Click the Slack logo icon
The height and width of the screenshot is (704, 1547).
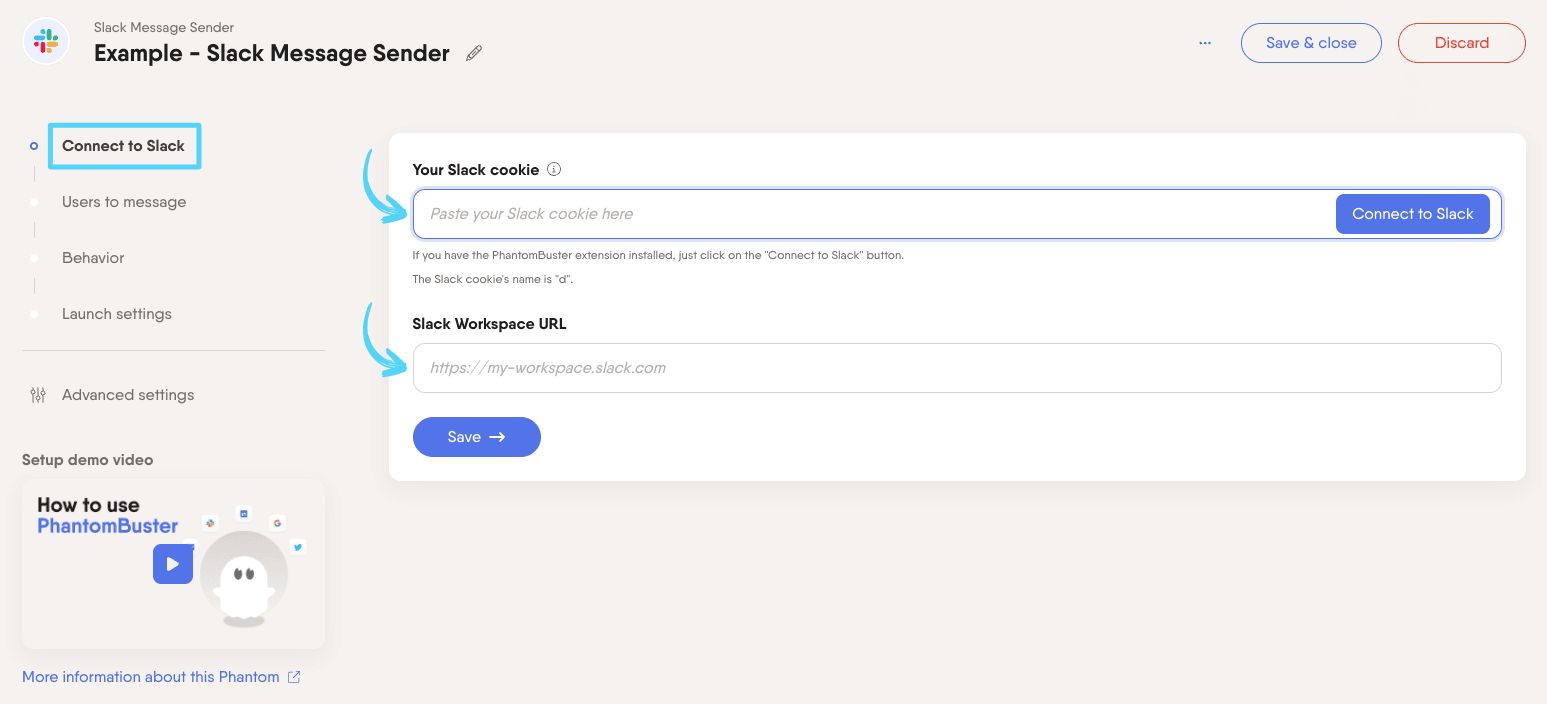[x=46, y=42]
